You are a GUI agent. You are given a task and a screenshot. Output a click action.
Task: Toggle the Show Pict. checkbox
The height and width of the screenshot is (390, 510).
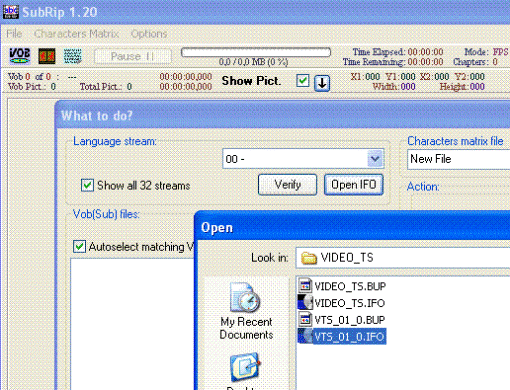click(303, 81)
